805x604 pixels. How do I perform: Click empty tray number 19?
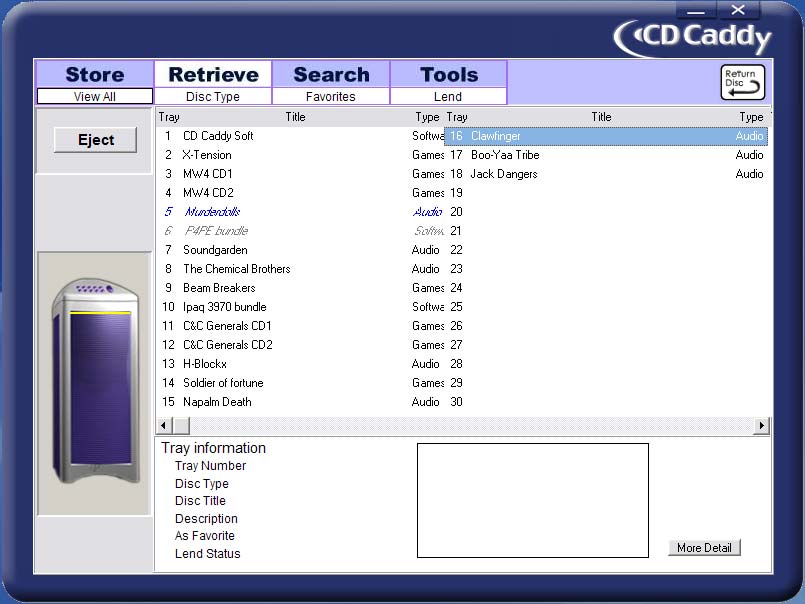[x=456, y=193]
